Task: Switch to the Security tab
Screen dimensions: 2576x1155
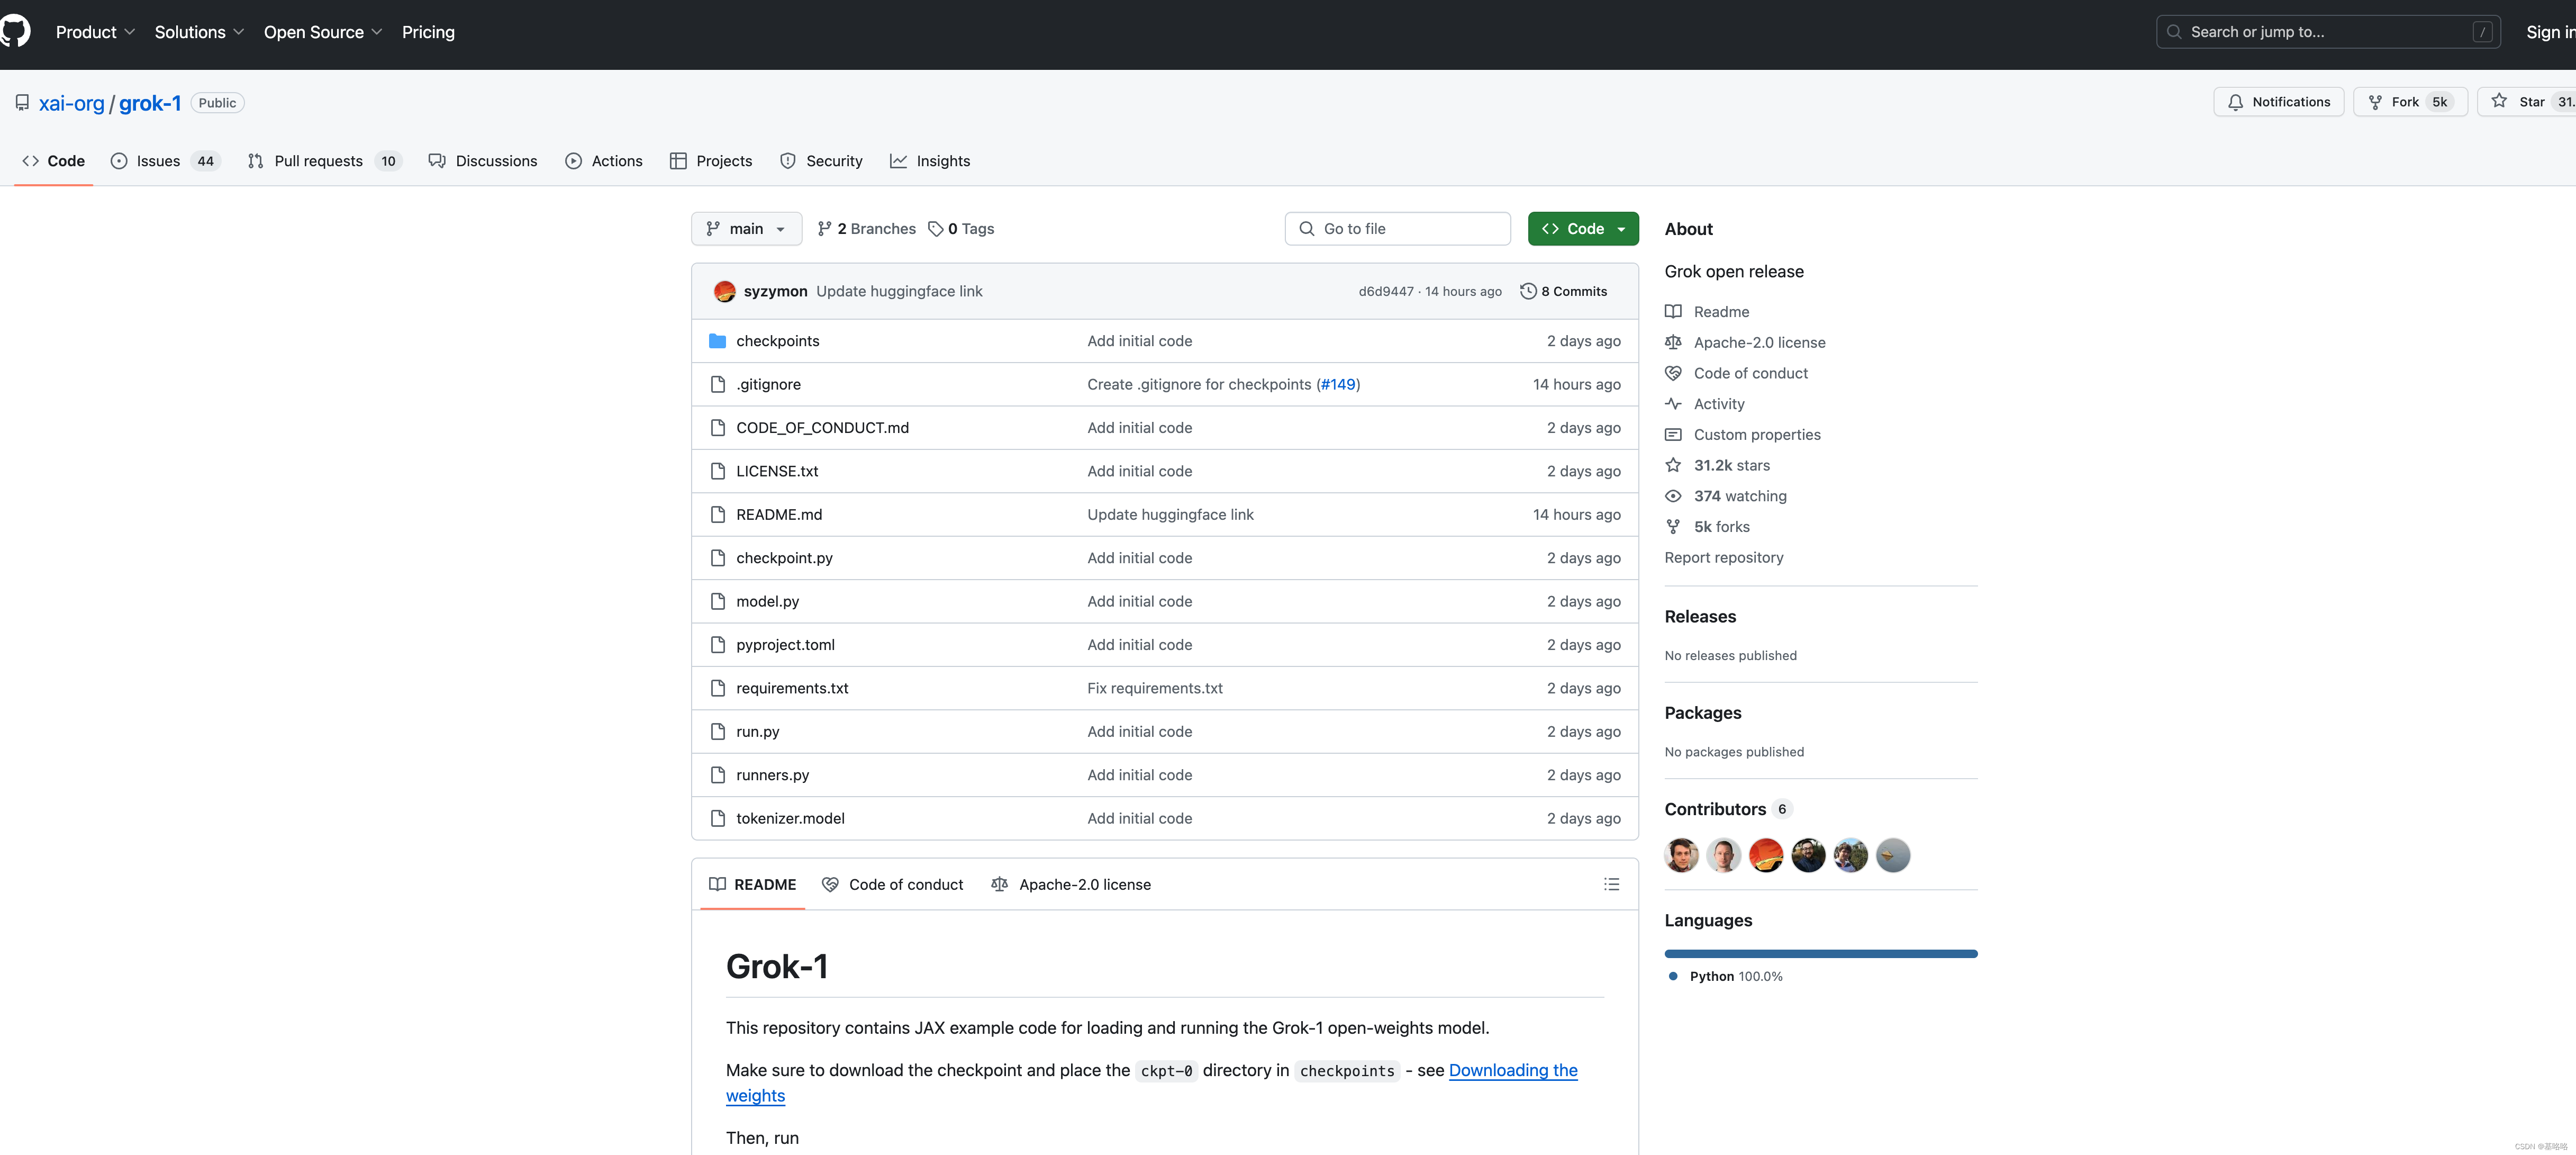Action: point(821,161)
